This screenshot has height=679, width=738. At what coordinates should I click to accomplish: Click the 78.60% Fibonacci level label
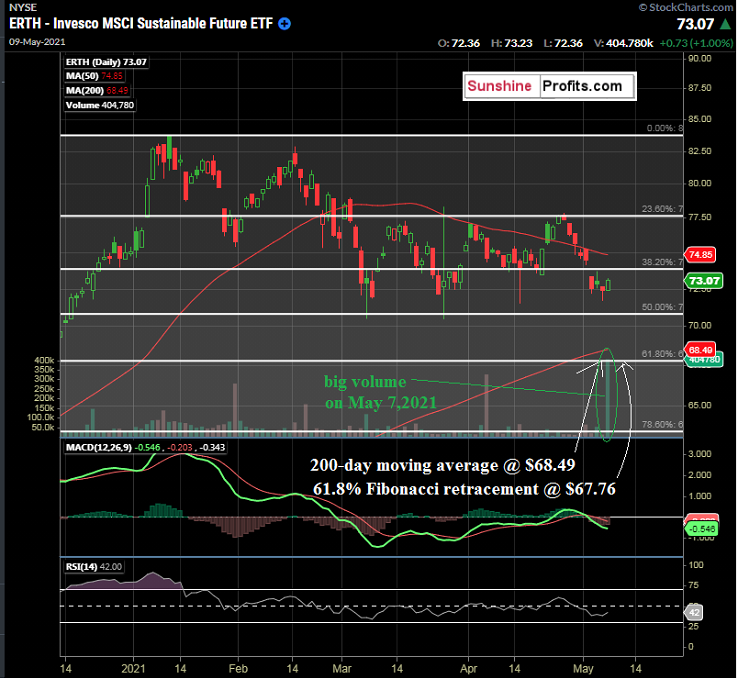tap(662, 424)
